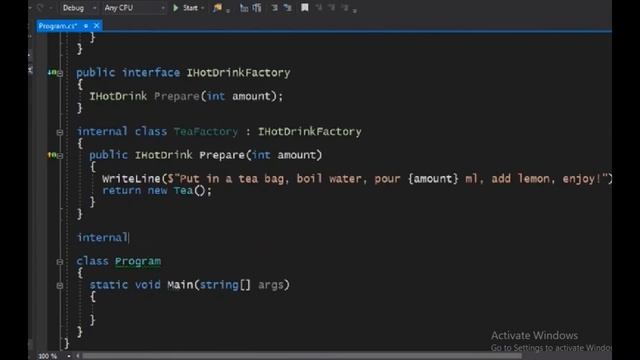
Task: Click the inheritance margin icon beside the IHotDrinkFactory interface
Action: click(x=52, y=73)
